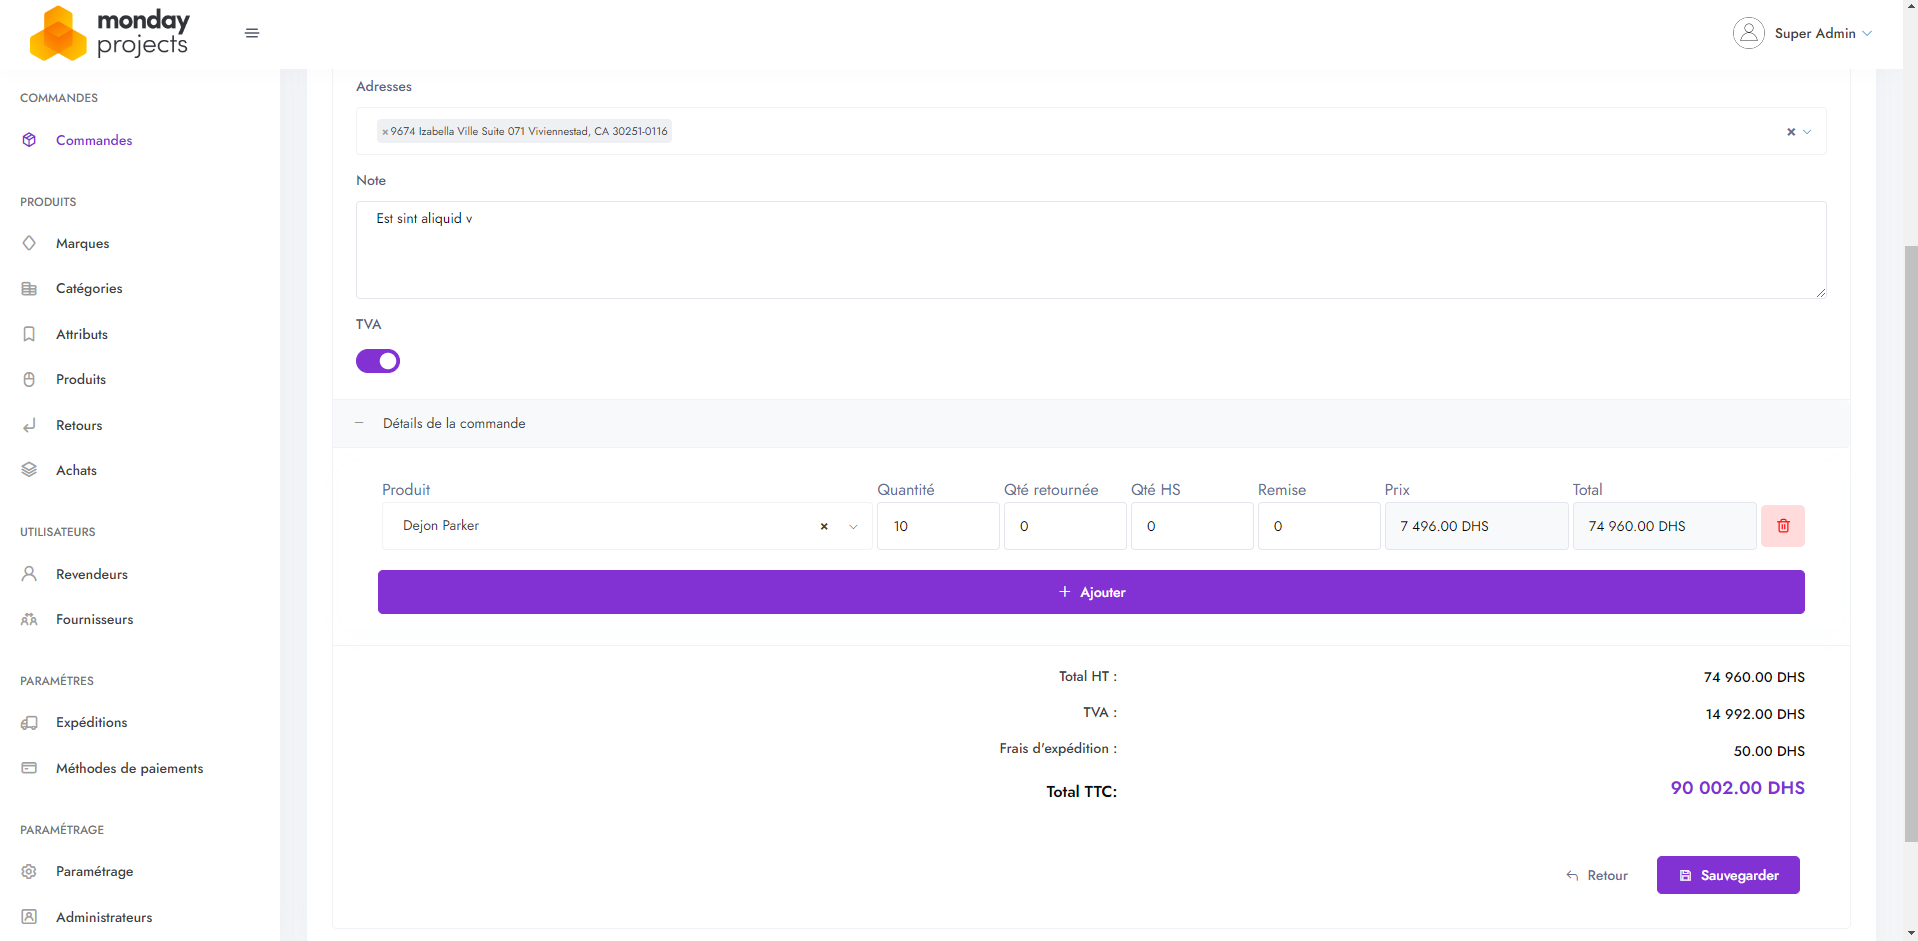Navigate to Méthodes de paiements
Viewport: 1918px width, 941px height.
[x=129, y=768]
